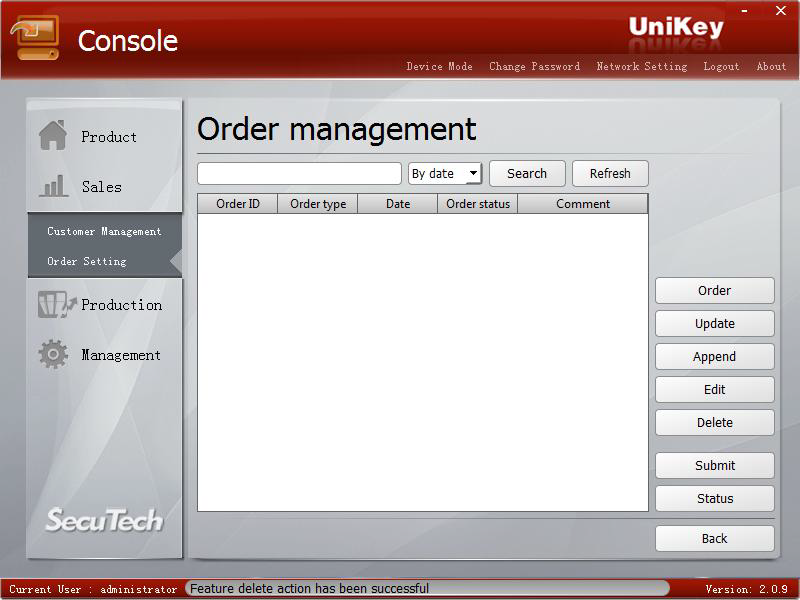Click the Console logo icon
This screenshot has height=600, width=800.
[35, 38]
